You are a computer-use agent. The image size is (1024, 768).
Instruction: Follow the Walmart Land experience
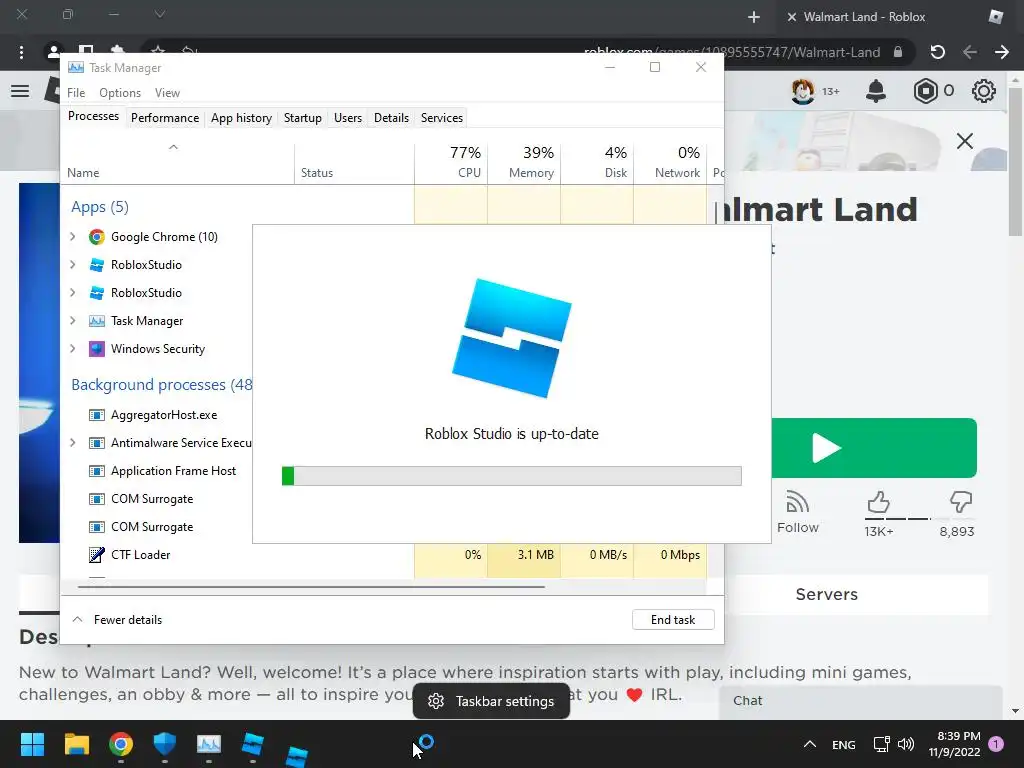pos(797,511)
